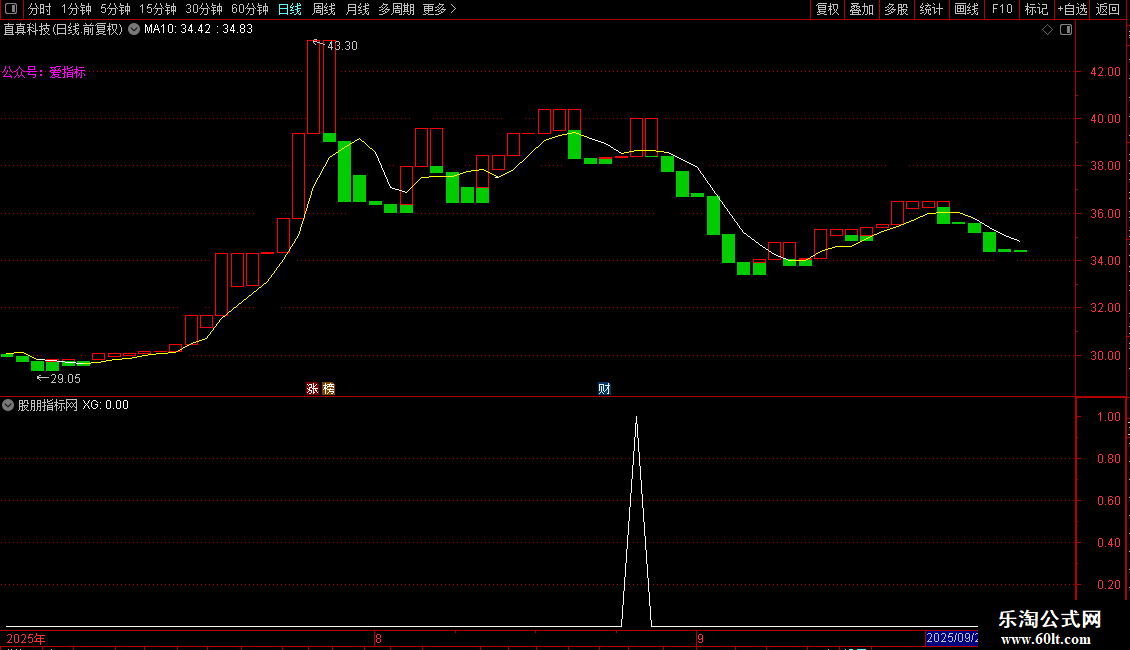The image size is (1130, 650).
Task: Select the 月线 monthly tab
Action: pos(357,9)
